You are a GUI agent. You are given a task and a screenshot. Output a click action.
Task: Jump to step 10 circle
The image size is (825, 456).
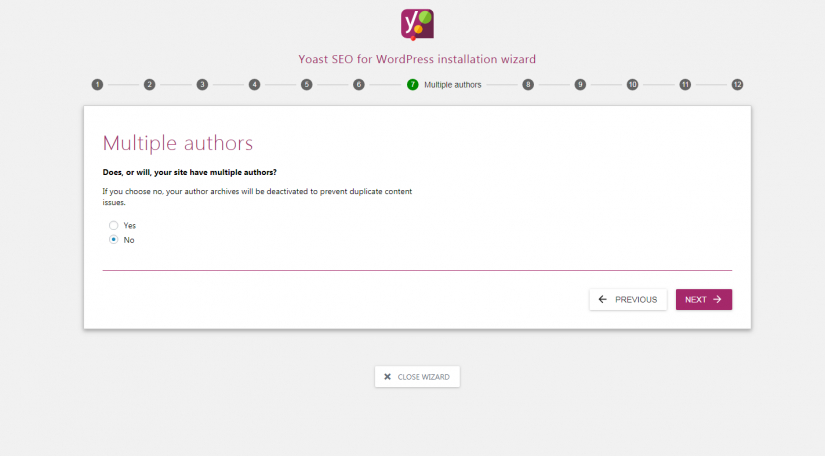click(x=632, y=85)
